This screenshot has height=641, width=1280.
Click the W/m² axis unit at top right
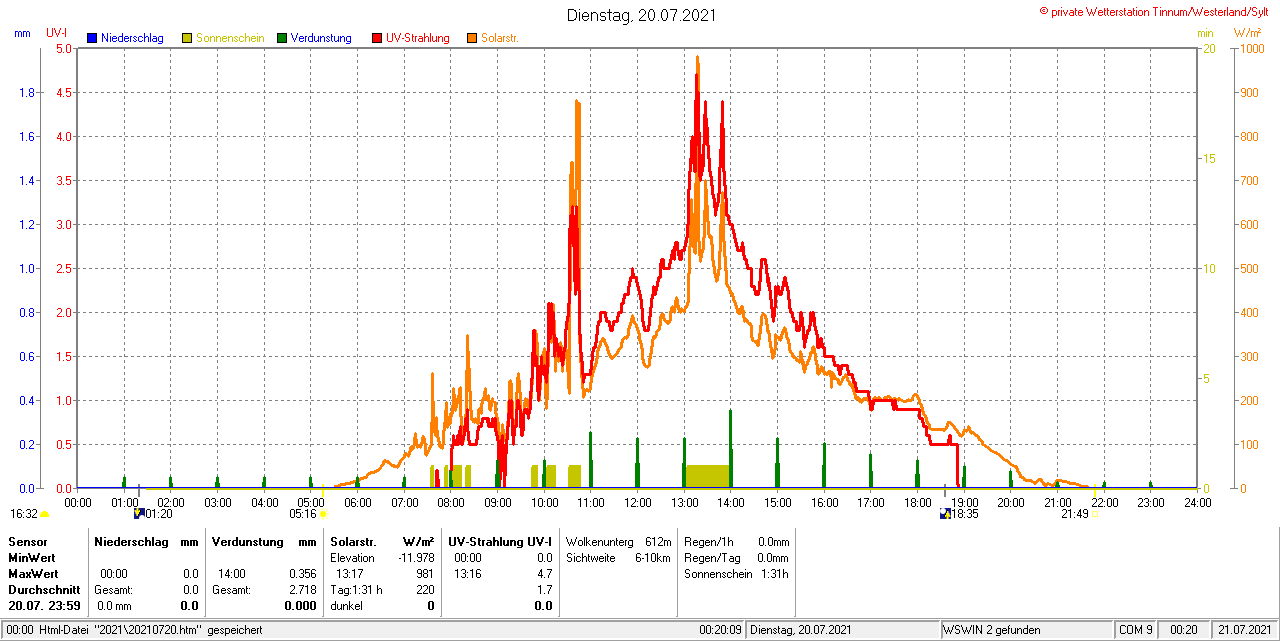1247,33
